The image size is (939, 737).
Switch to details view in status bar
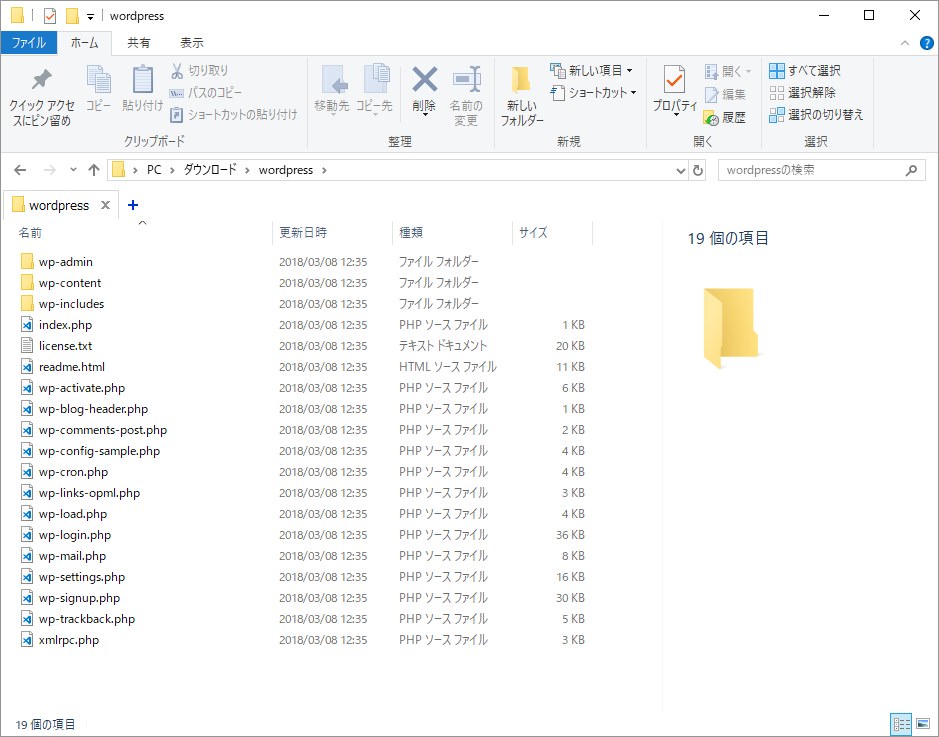(901, 724)
